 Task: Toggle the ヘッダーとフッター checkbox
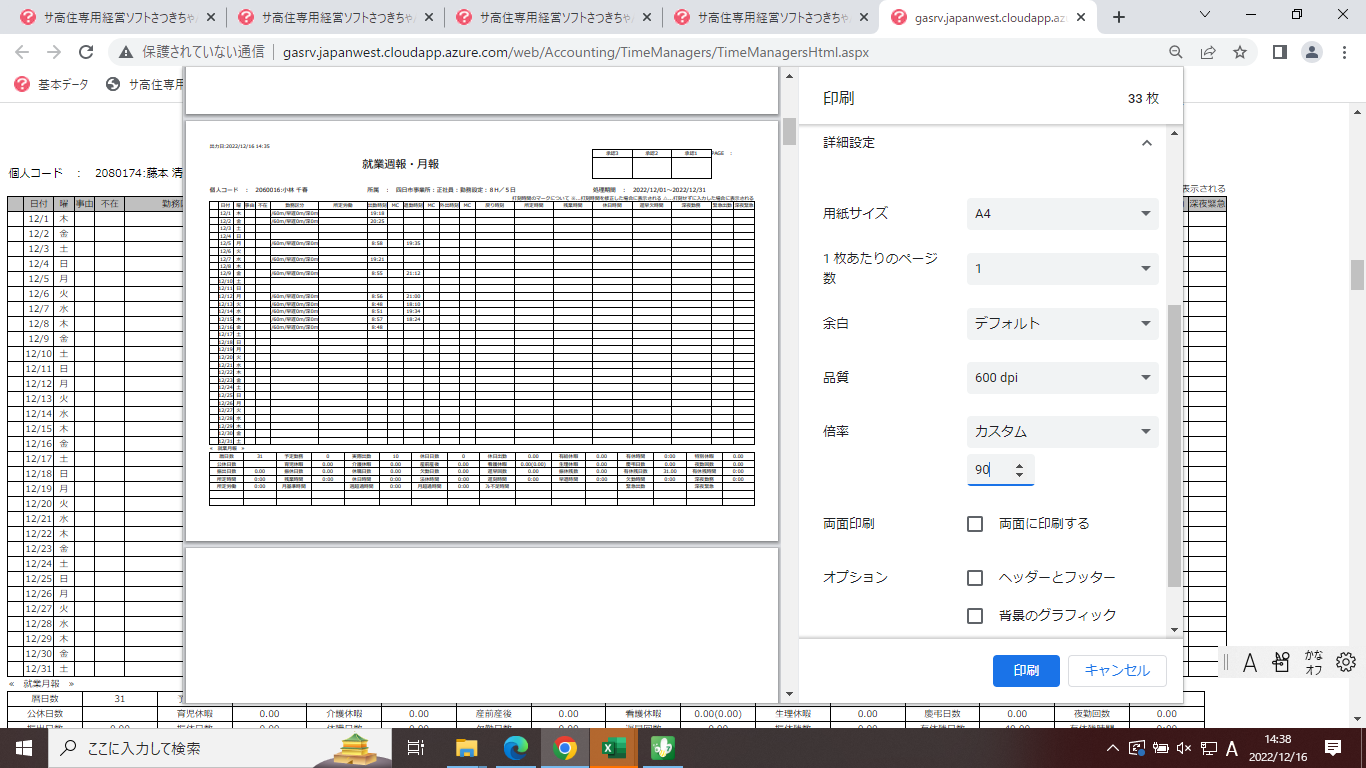(x=975, y=578)
